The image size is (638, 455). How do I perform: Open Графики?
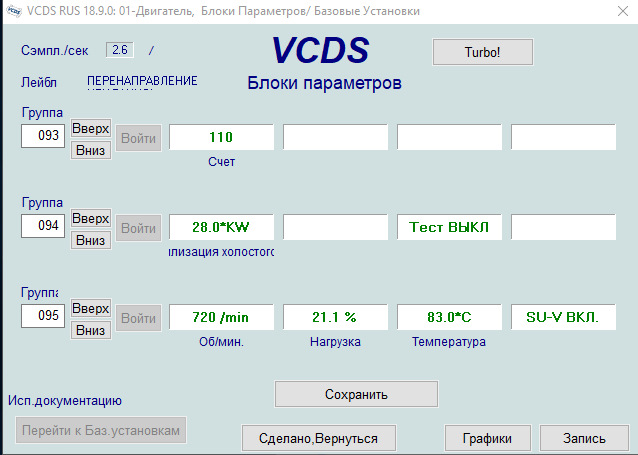pos(487,438)
